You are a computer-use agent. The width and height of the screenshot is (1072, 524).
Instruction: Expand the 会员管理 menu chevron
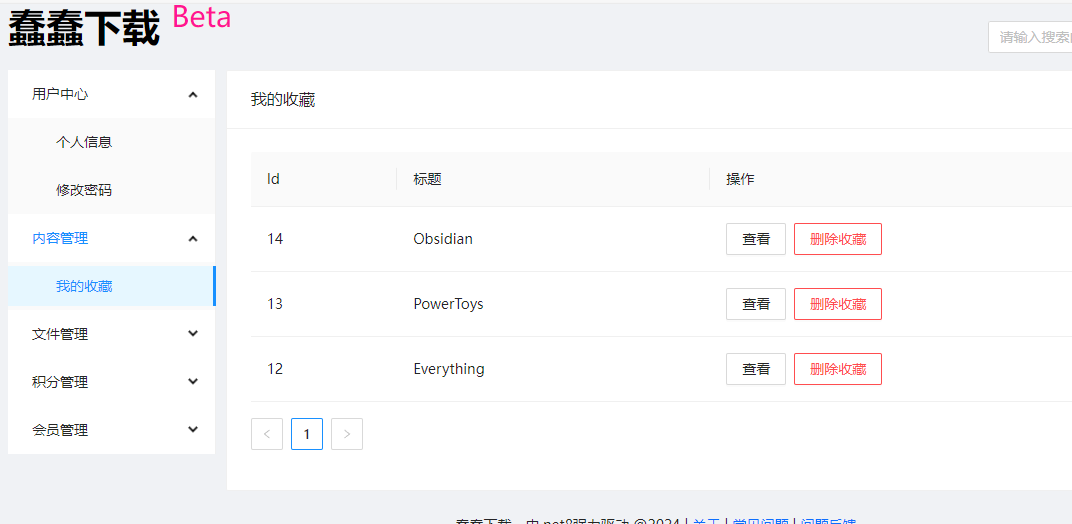tap(193, 430)
